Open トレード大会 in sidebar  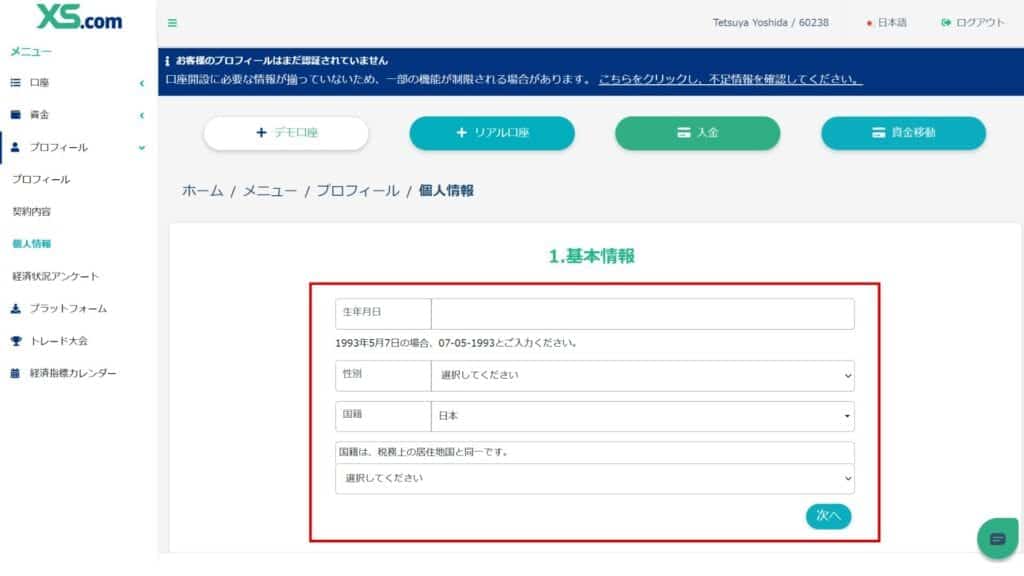(x=59, y=341)
